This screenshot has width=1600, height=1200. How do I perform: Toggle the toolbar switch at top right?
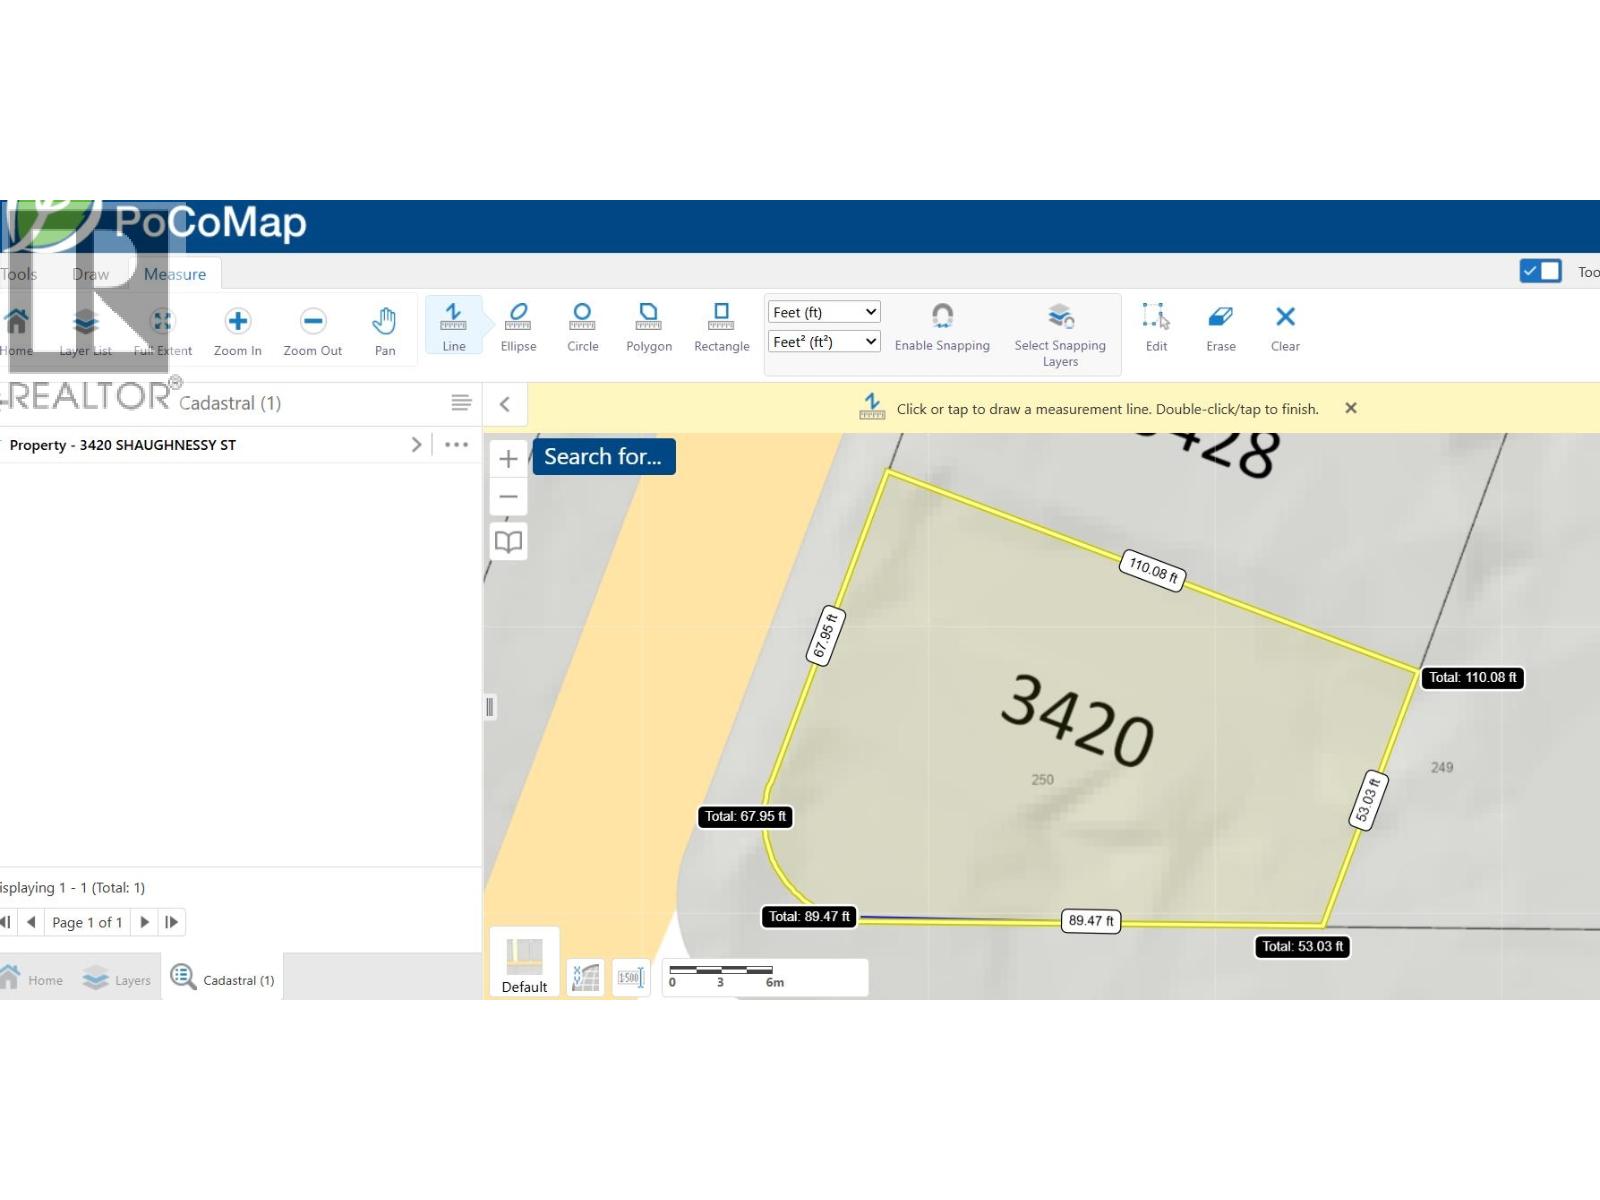pyautogui.click(x=1540, y=271)
